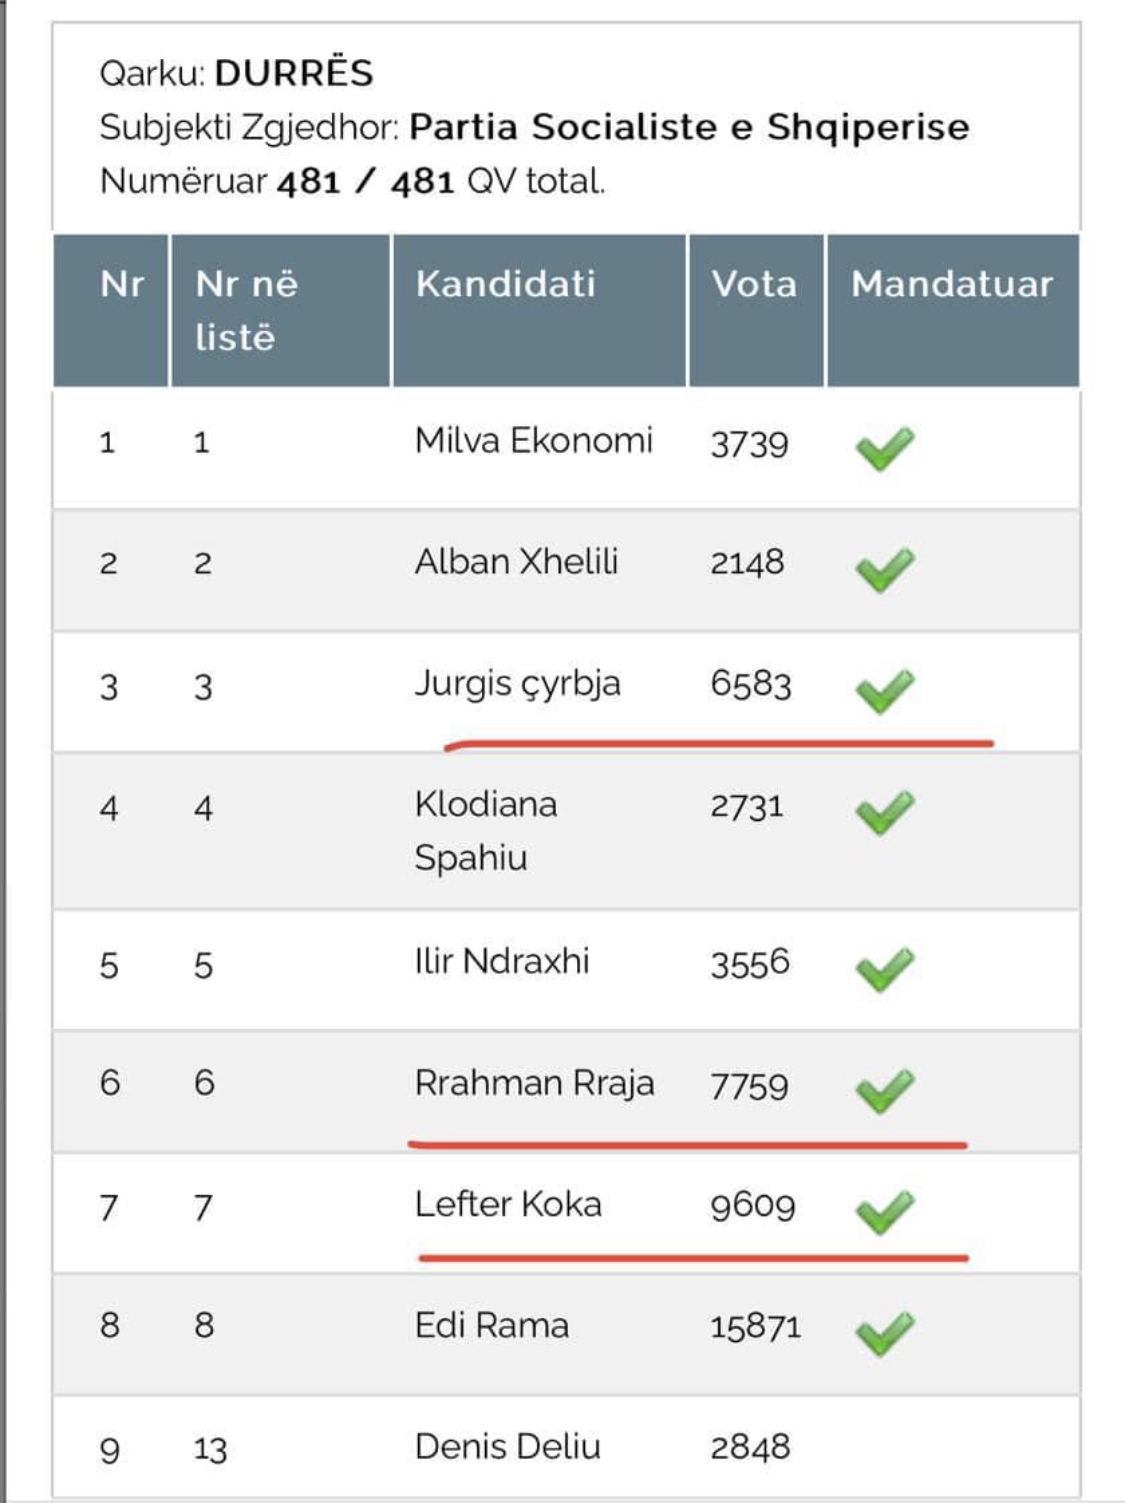1125x1503 pixels.
Task: Click the mandate checkmark for Jurgis çyrbja
Action: coord(885,690)
